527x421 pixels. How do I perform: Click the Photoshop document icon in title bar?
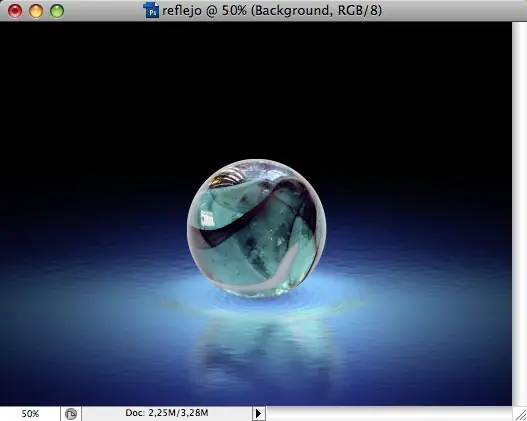(151, 10)
